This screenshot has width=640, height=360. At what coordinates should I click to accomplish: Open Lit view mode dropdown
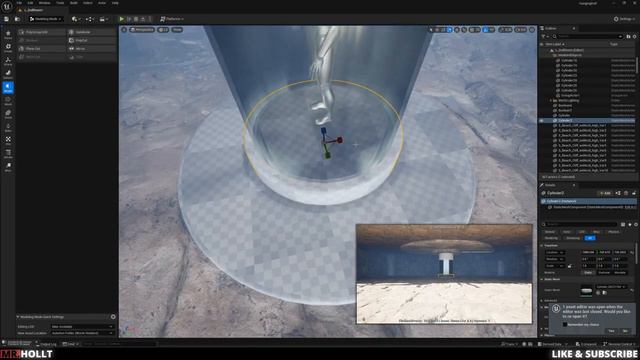pos(163,30)
